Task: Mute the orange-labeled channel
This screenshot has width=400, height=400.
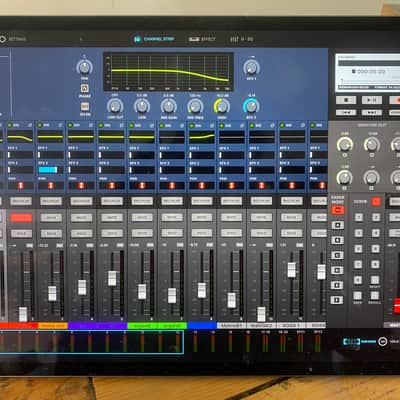Action: tap(51, 218)
